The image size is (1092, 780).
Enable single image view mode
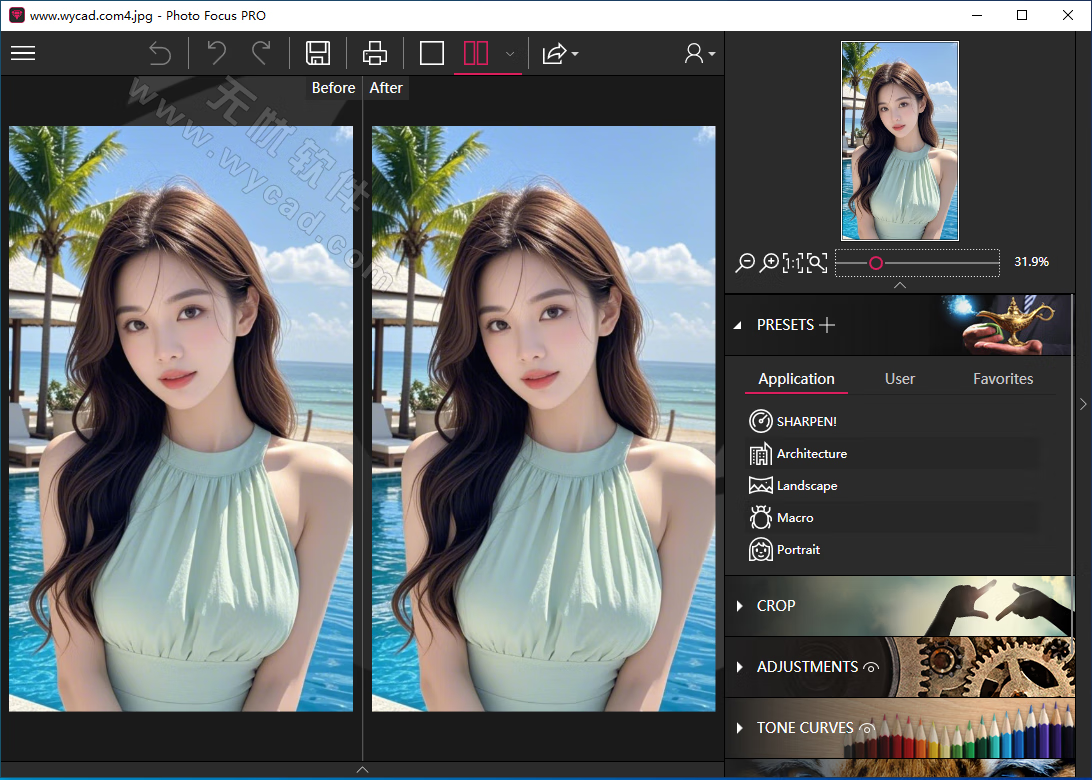coord(431,54)
